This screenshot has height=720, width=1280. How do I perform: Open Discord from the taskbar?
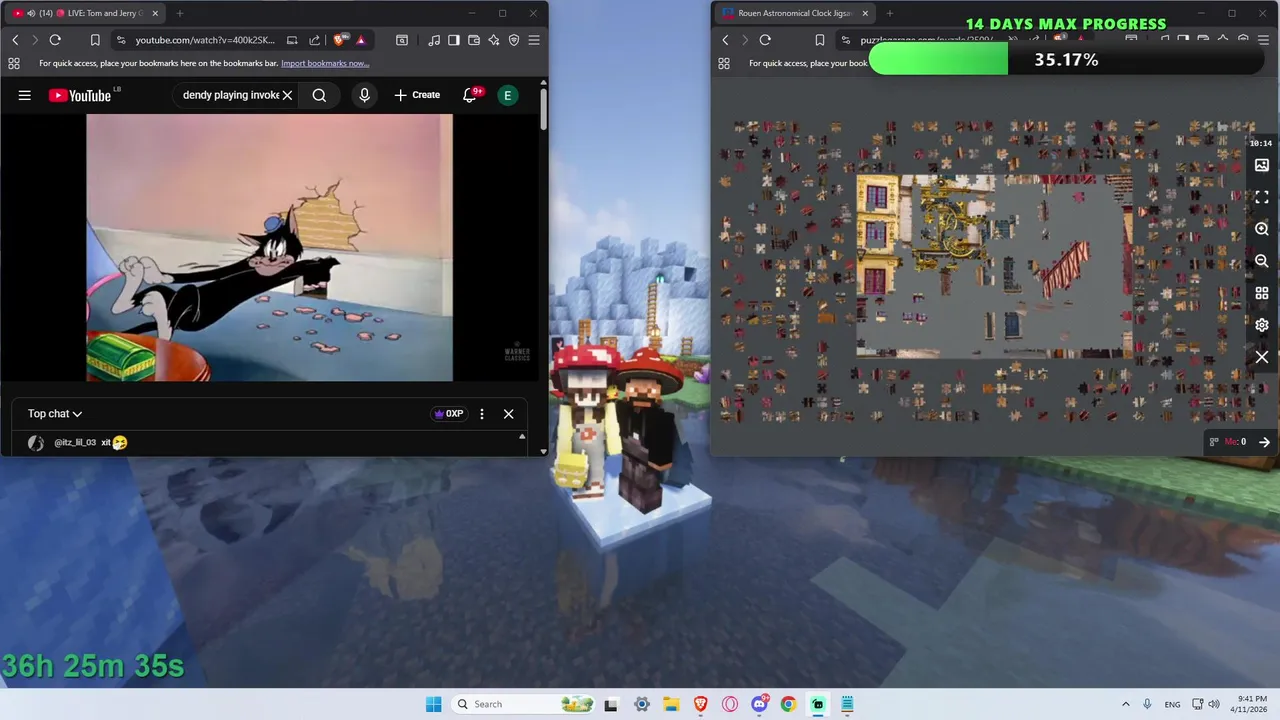(x=759, y=704)
